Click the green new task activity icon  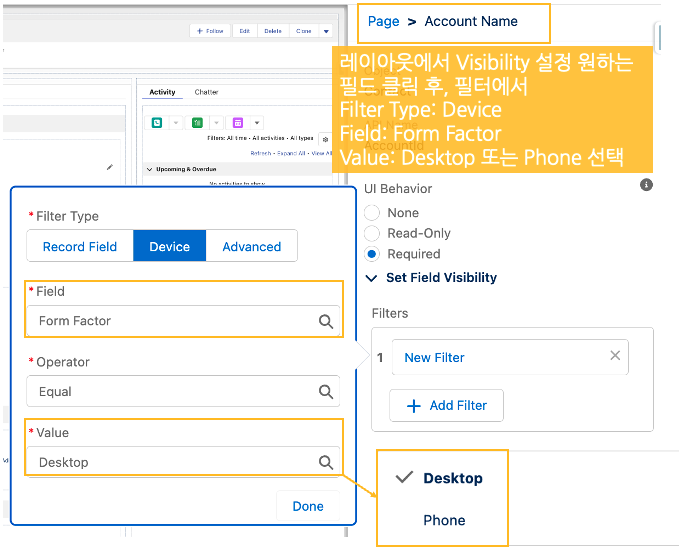[198, 122]
